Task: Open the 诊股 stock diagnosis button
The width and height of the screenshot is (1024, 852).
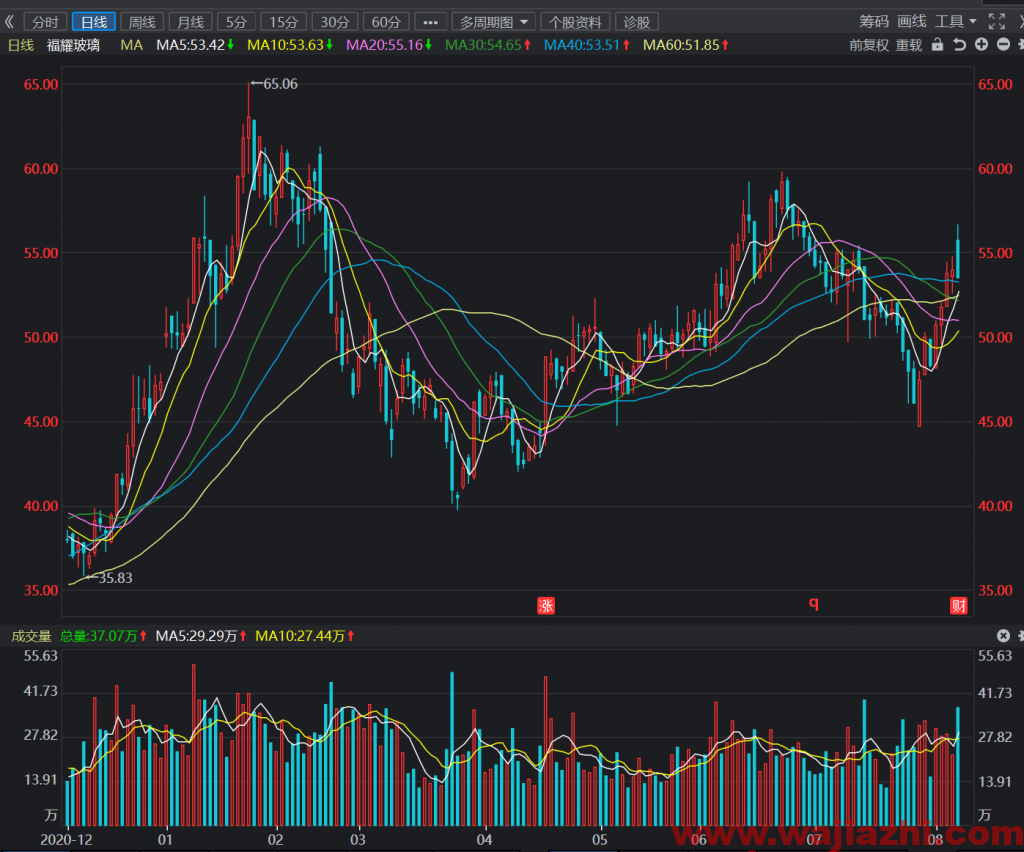Action: tap(636, 22)
